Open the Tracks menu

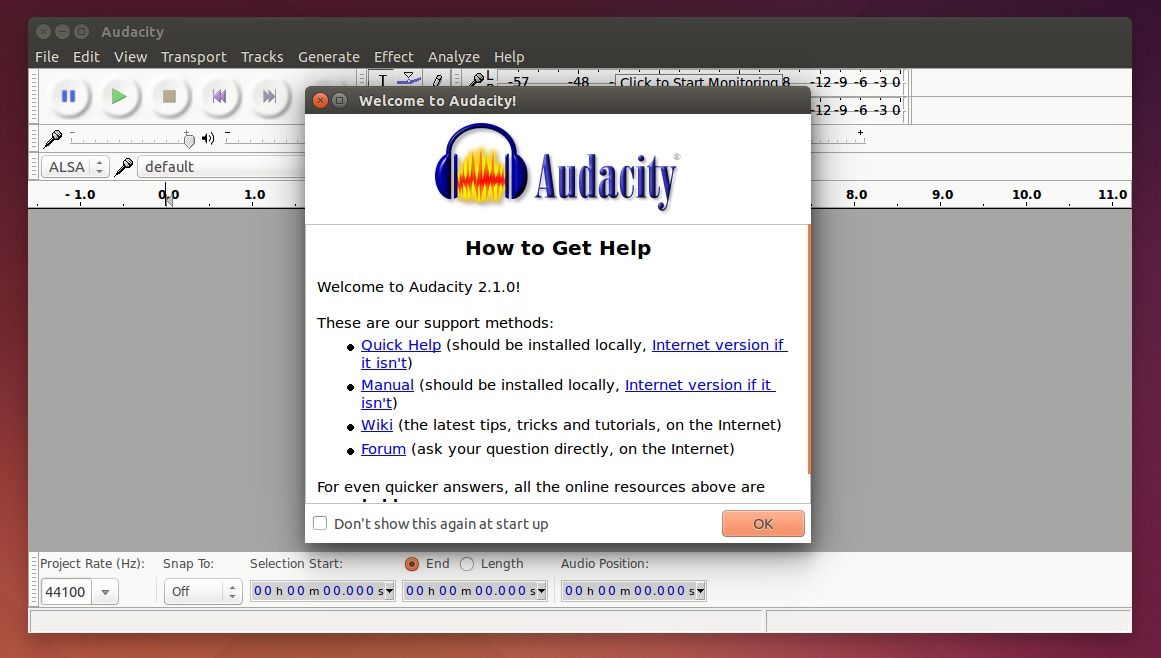click(x=262, y=57)
